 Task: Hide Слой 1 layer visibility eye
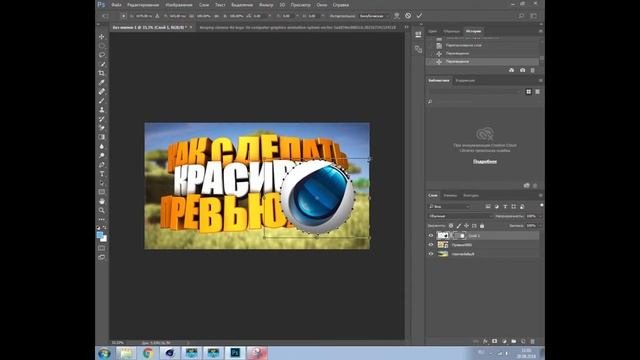pyautogui.click(x=431, y=236)
